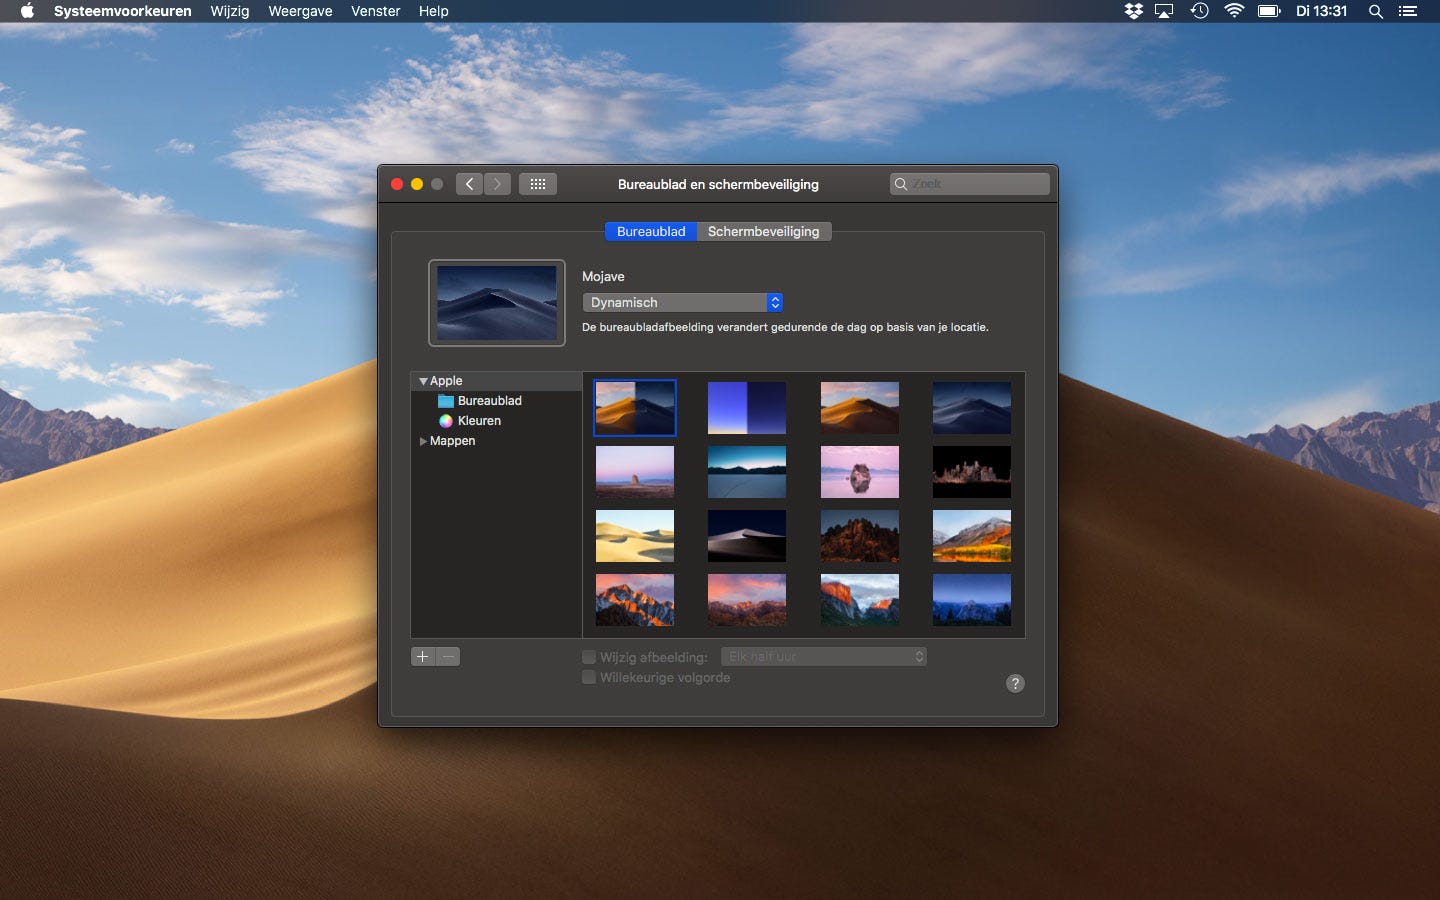Show all preferences with the grid button
The image size is (1440, 900).
pyautogui.click(x=537, y=184)
